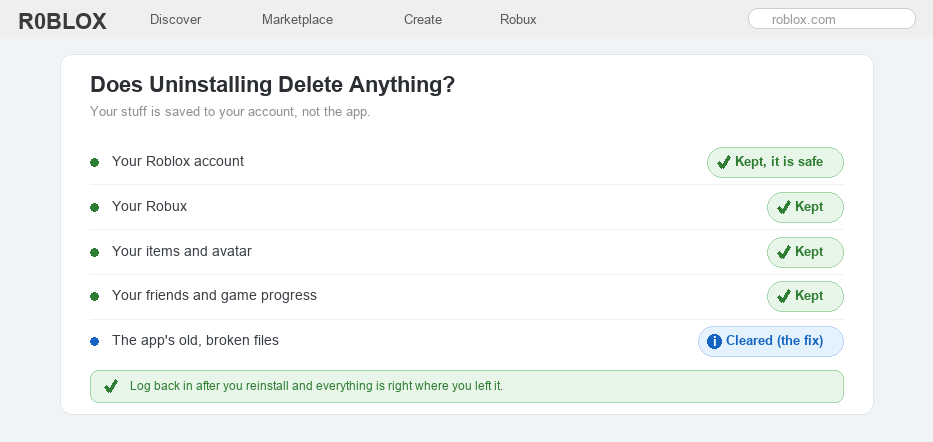This screenshot has width=933, height=442.
Task: Click checkmark icon in 'Kept, it is safe'
Action: tap(724, 162)
